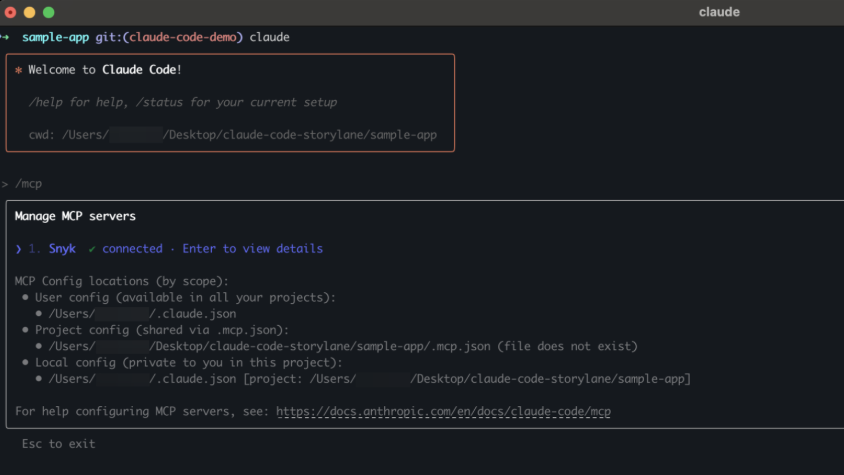This screenshot has height=475, width=844.
Task: Open the Claude Code MCP docs link
Action: click(x=443, y=411)
